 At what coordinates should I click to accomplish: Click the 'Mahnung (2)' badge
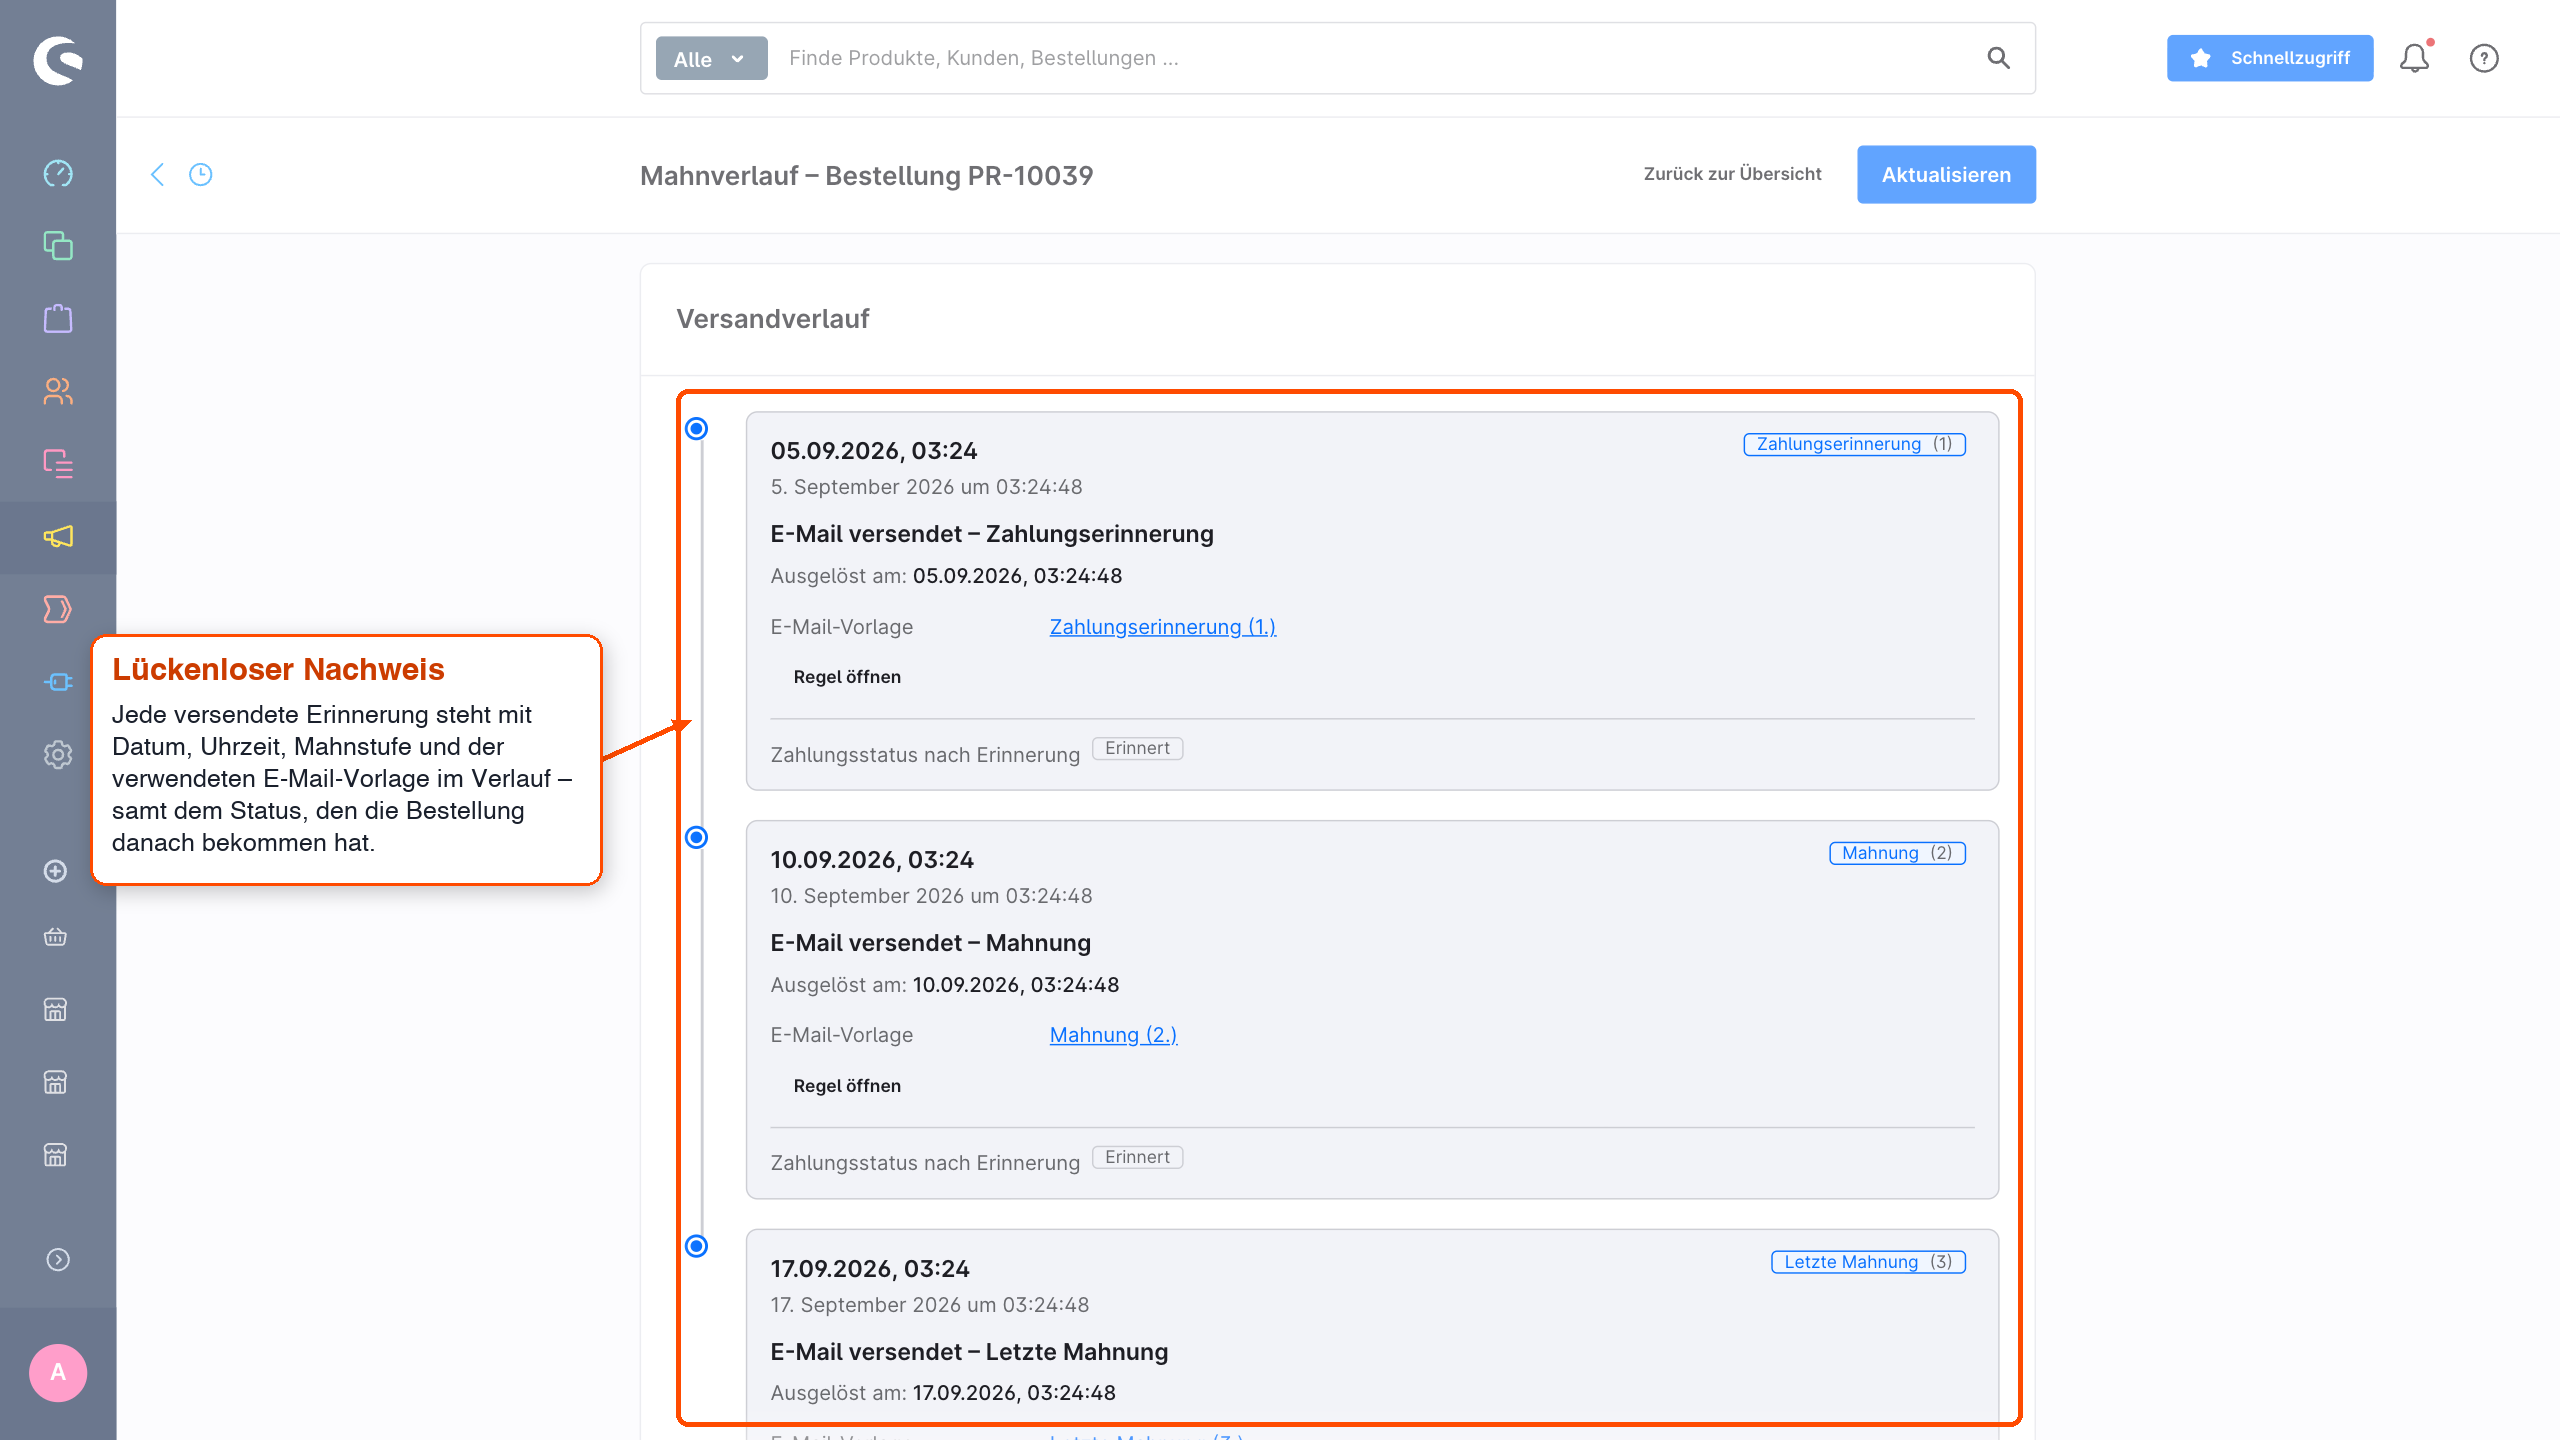[x=1897, y=853]
